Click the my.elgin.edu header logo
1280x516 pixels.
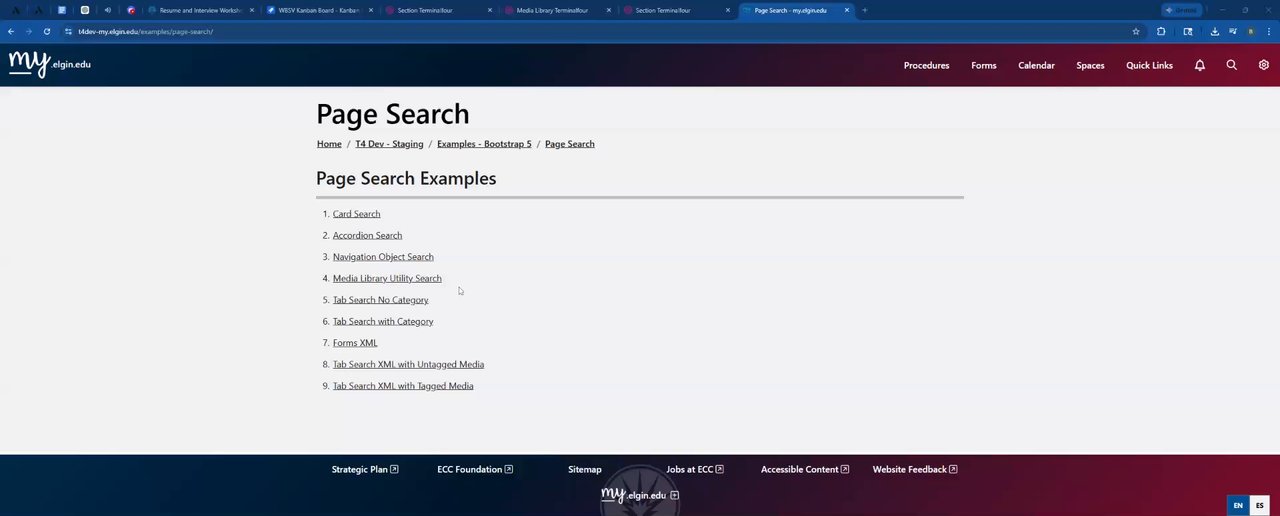point(49,64)
